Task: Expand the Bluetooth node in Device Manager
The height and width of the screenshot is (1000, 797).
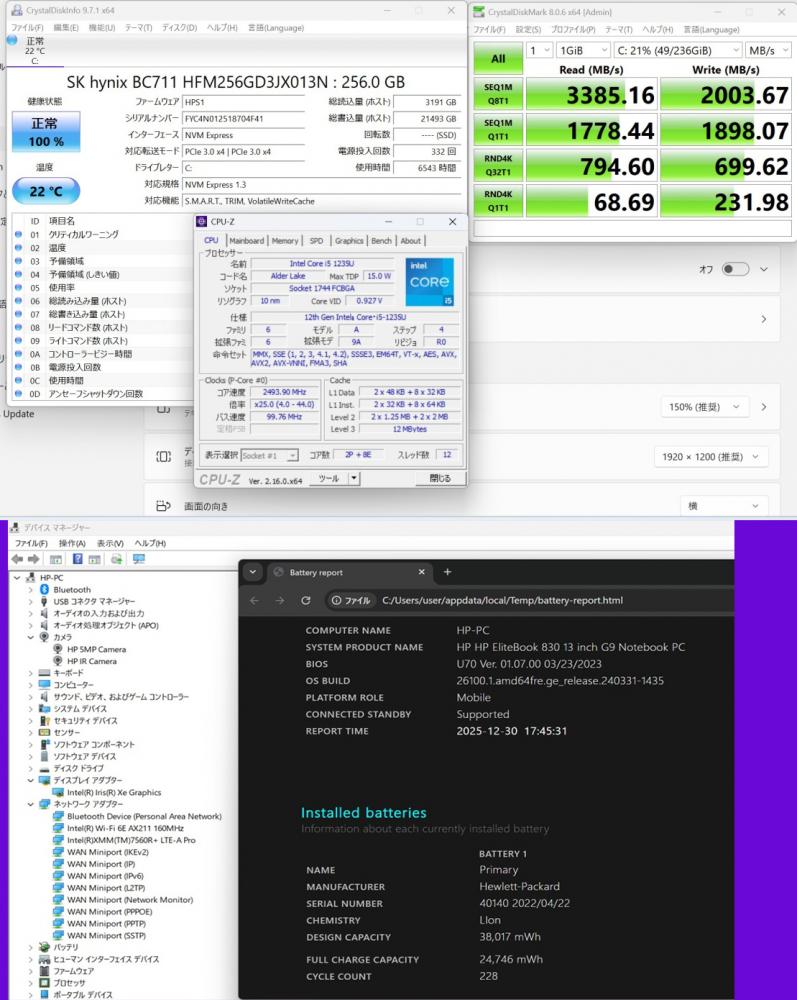Action: [x=31, y=590]
